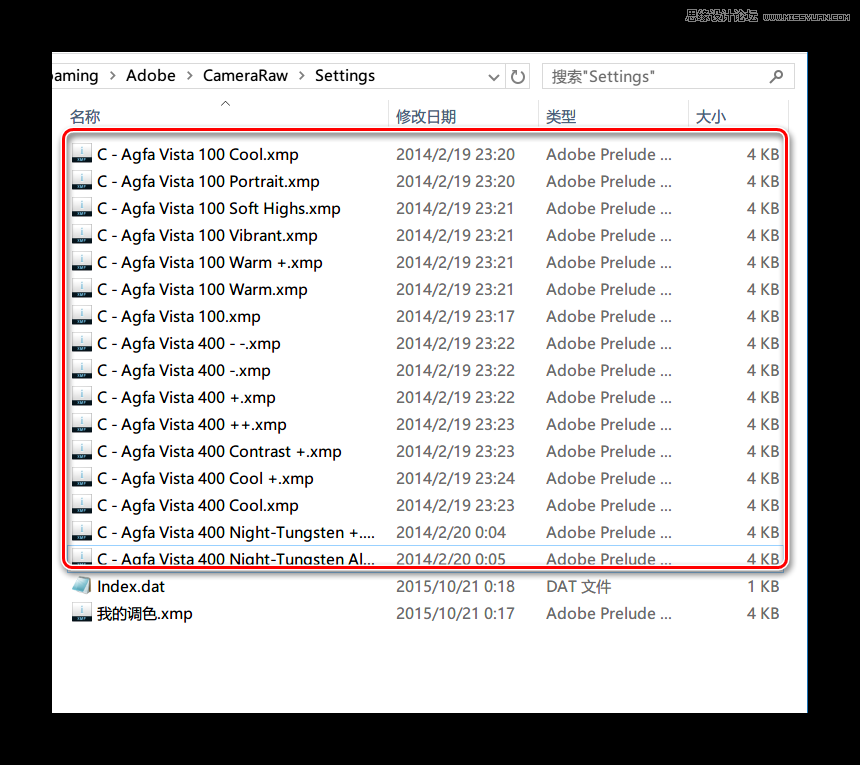
Task: Select file C - Agfa Vista 100 Soft Highs.xmp
Action: point(219,208)
